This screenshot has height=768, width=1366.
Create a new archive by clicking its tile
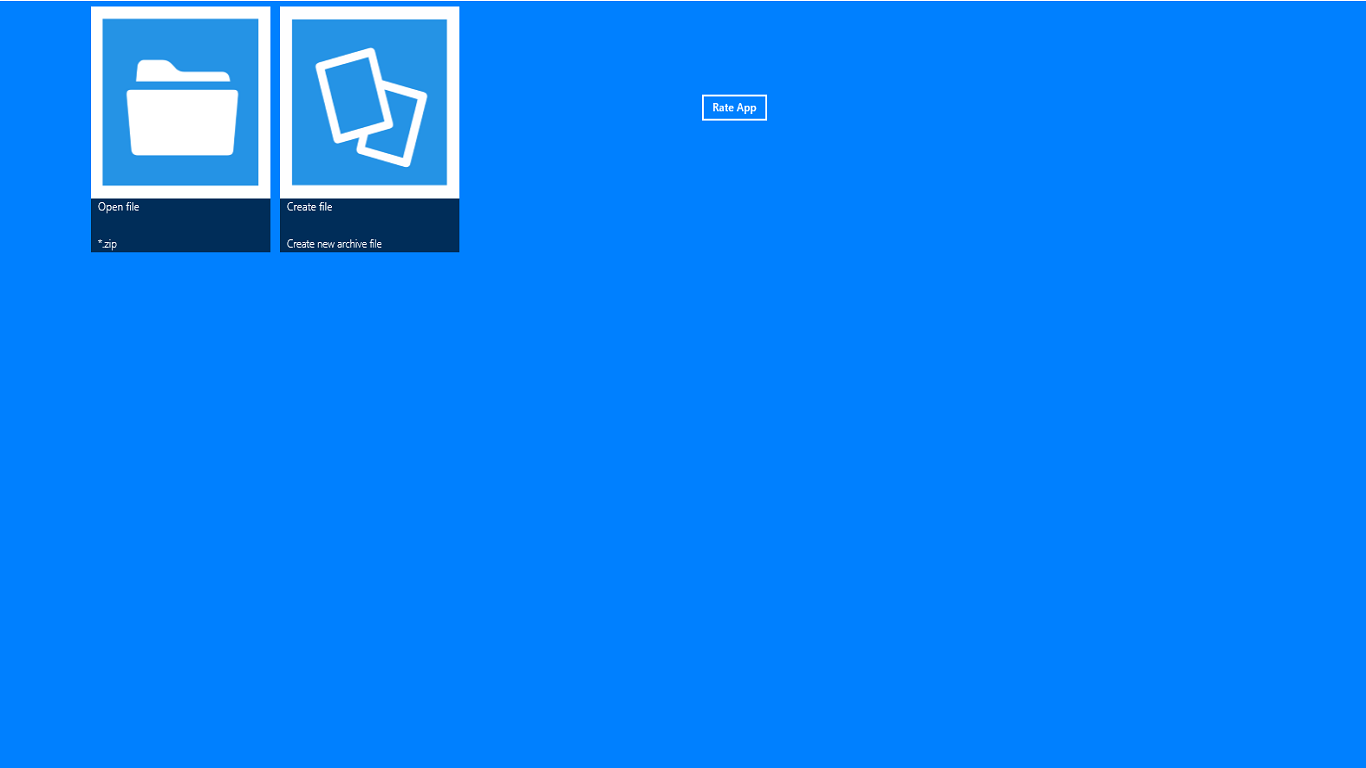pos(369,130)
